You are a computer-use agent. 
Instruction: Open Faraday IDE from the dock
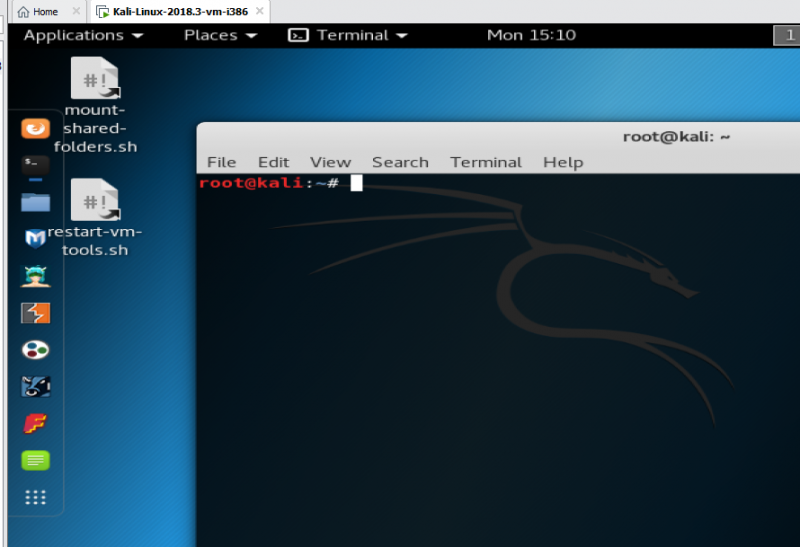[x=35, y=424]
